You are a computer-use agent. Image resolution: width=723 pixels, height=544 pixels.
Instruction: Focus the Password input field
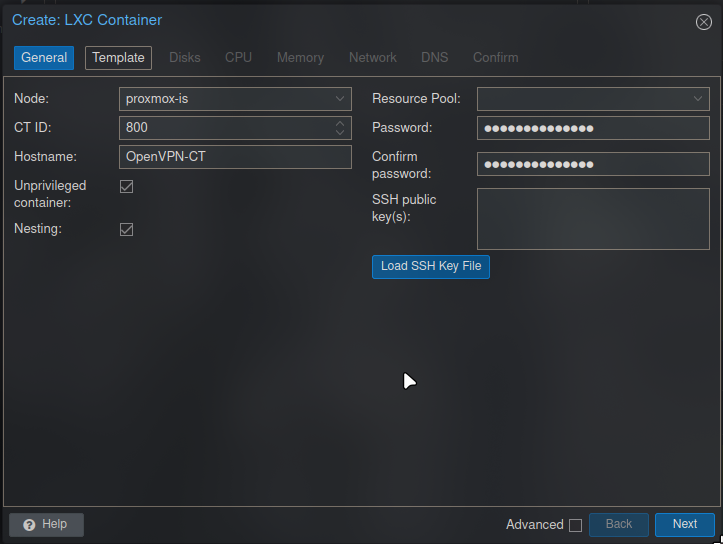[592, 128]
